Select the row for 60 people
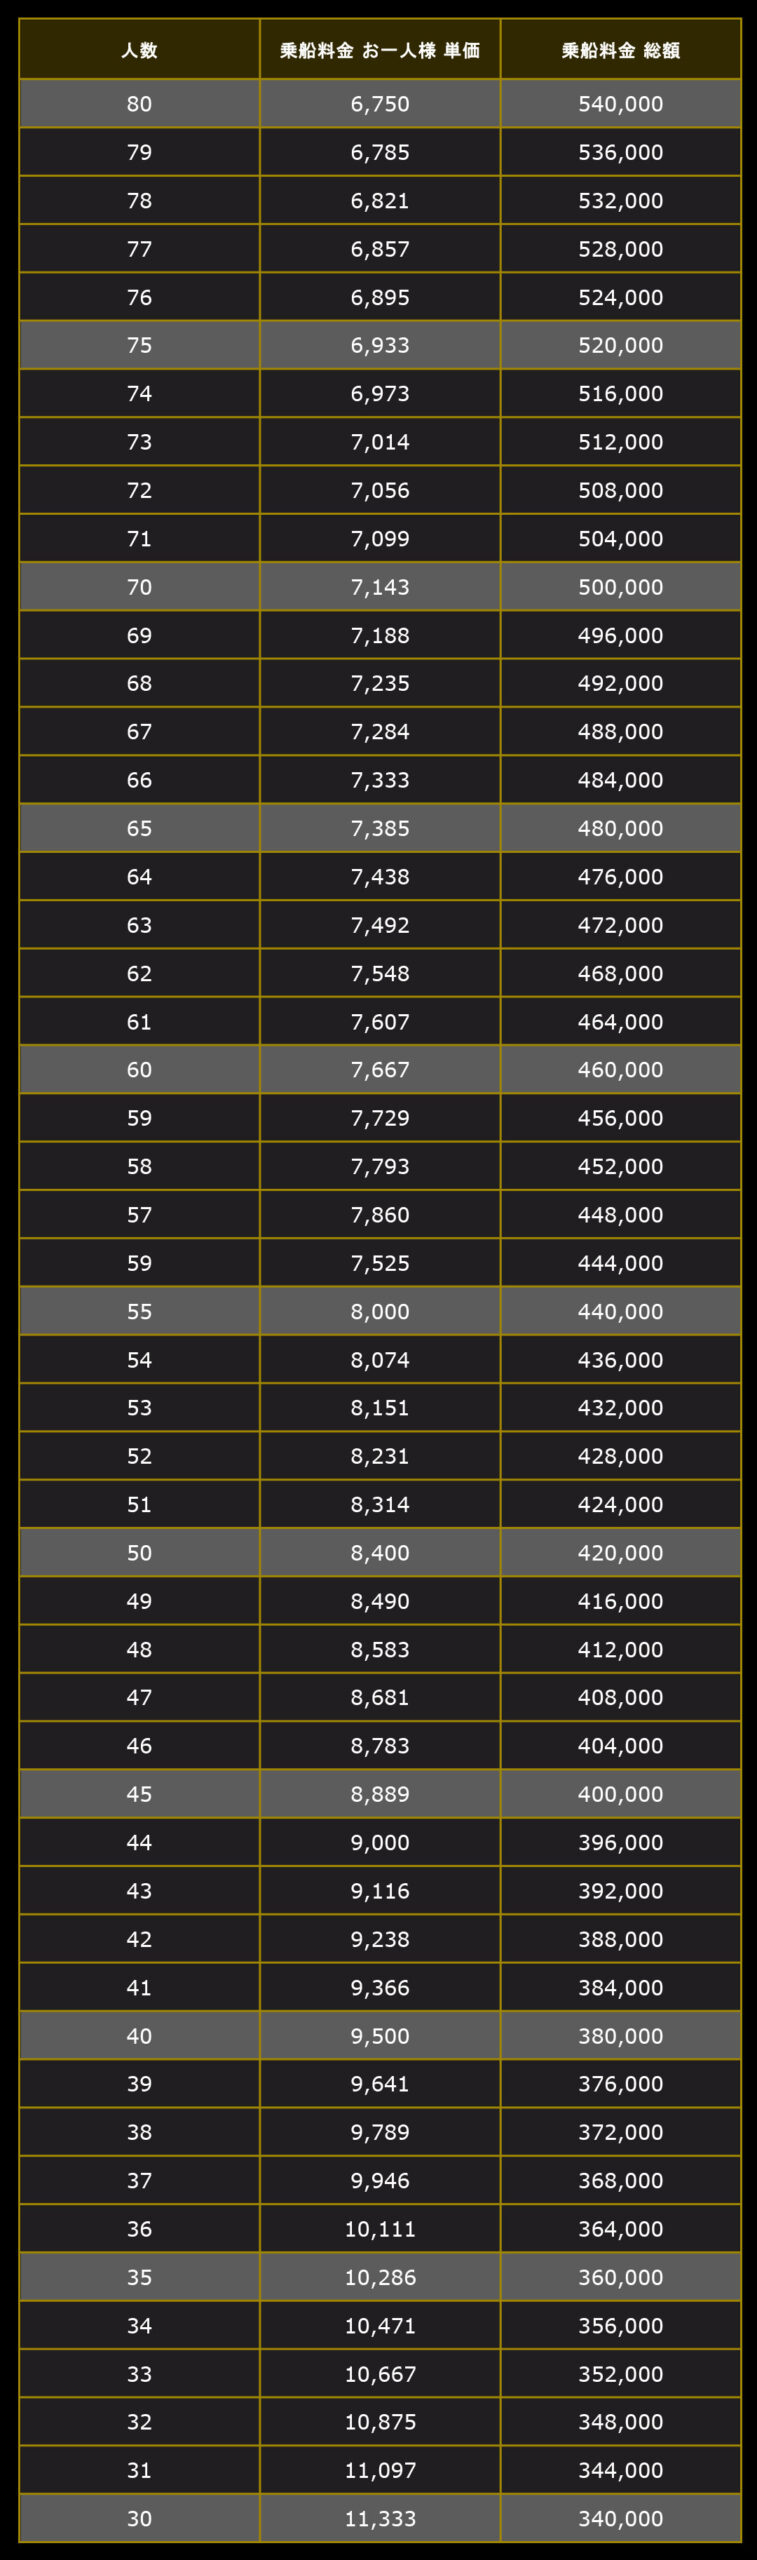 [x=380, y=1070]
